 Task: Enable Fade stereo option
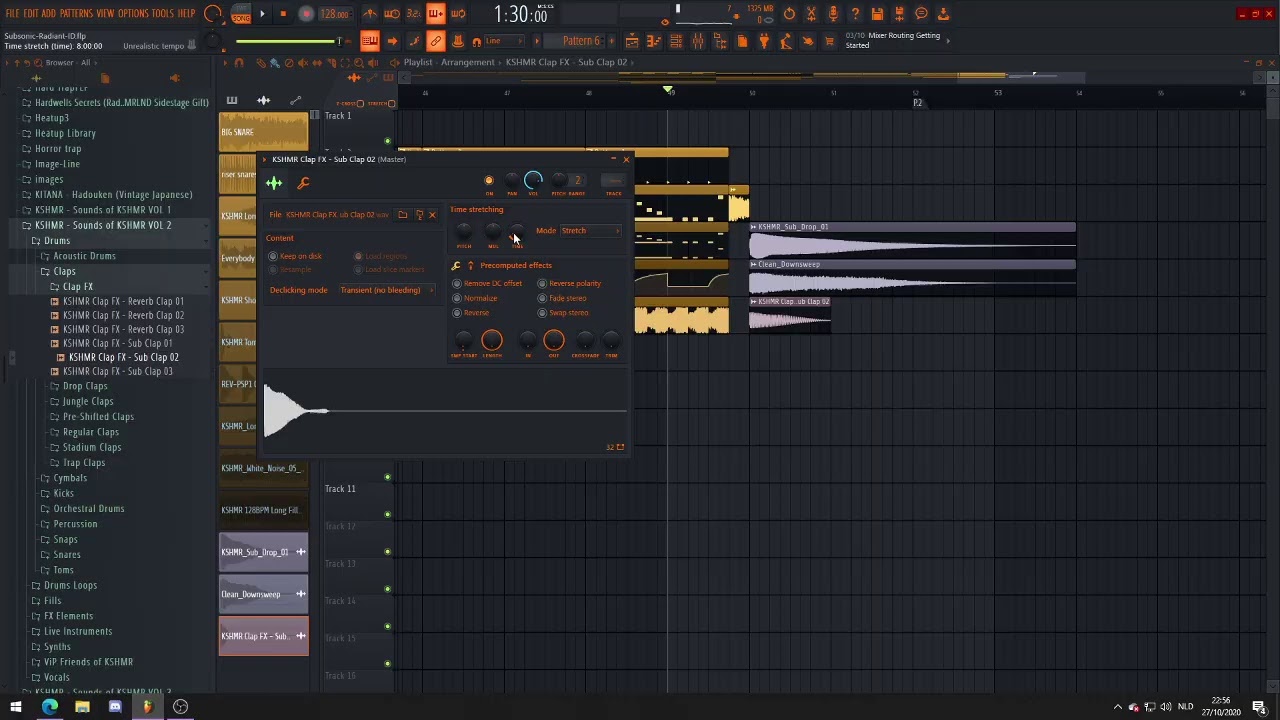click(x=562, y=298)
